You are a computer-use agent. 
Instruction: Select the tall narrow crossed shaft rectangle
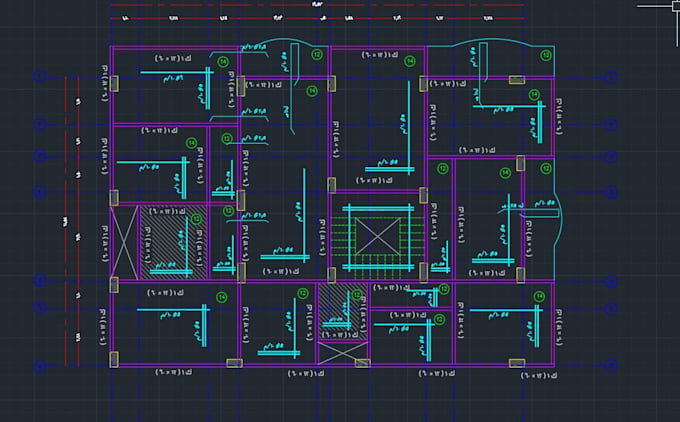click(x=124, y=243)
